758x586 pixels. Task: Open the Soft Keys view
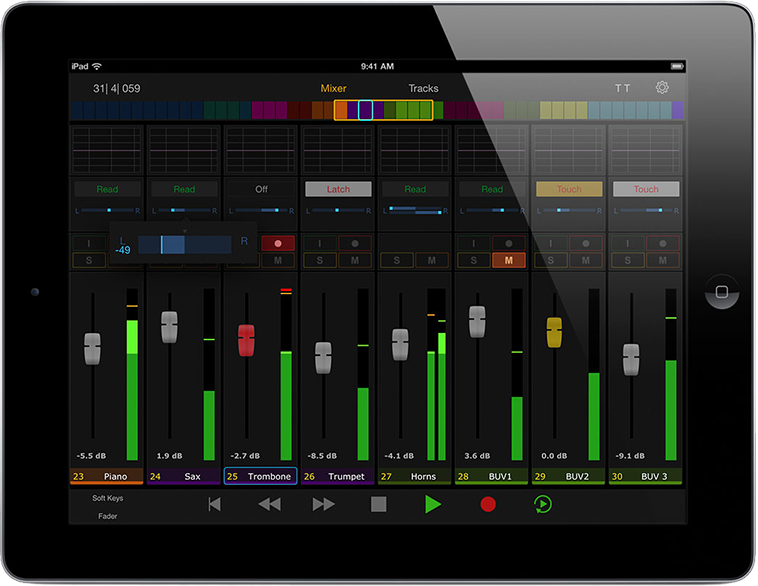pos(107,498)
